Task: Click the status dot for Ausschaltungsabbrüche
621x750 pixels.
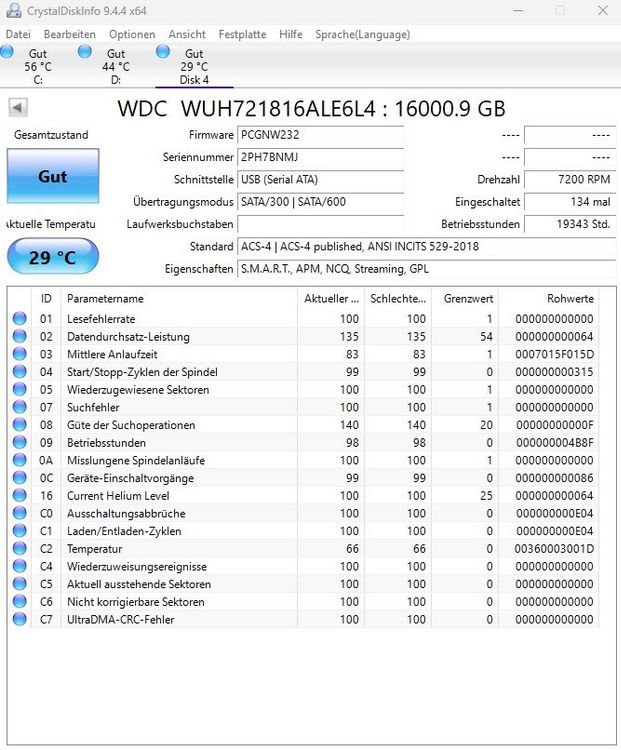Action: point(20,513)
